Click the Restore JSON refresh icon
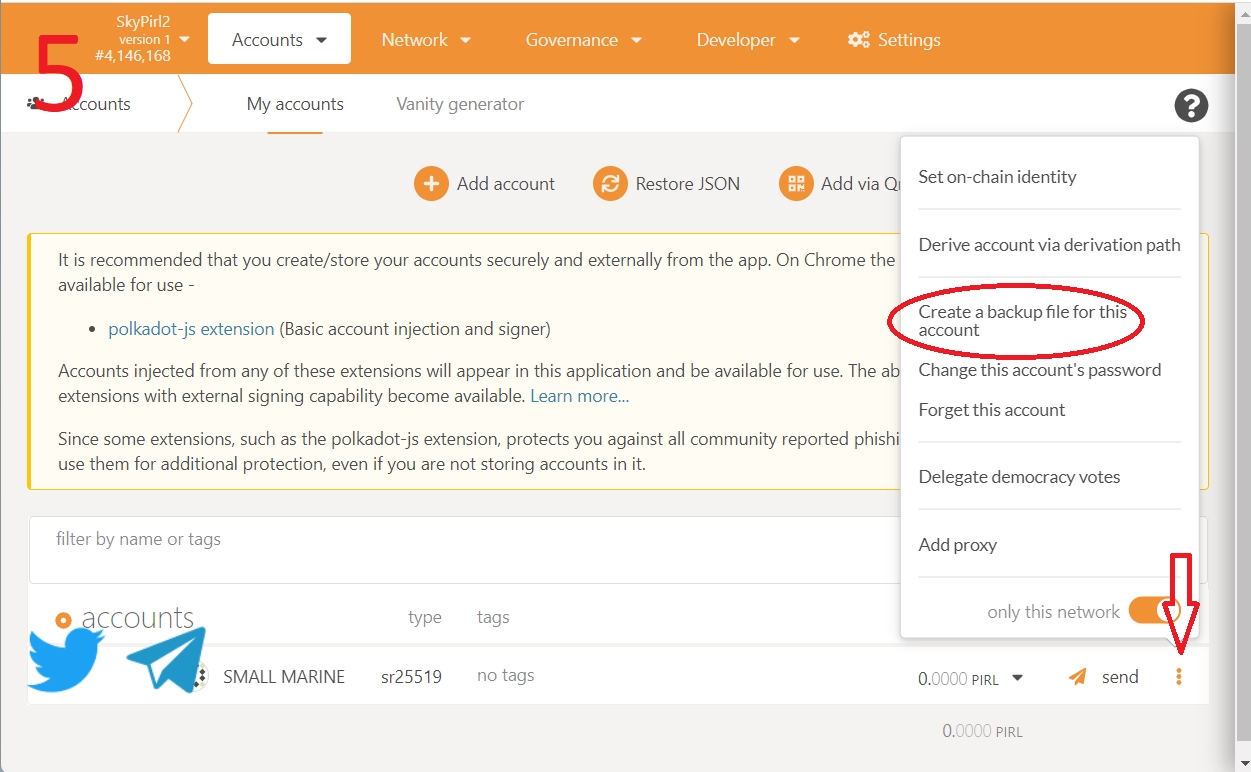The image size is (1251, 772). pyautogui.click(x=610, y=184)
